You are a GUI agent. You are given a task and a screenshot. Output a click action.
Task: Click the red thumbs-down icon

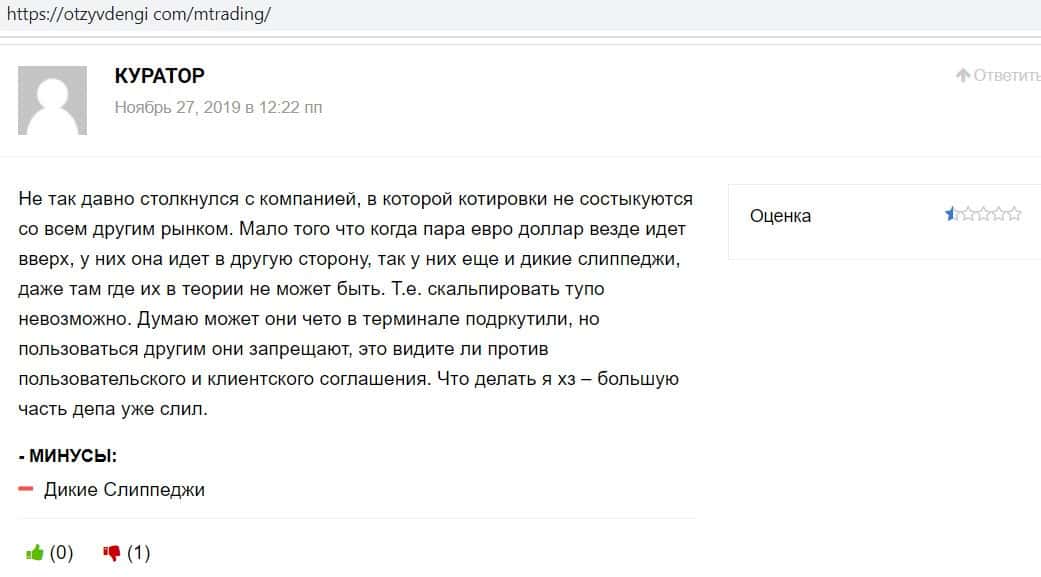[x=112, y=553]
